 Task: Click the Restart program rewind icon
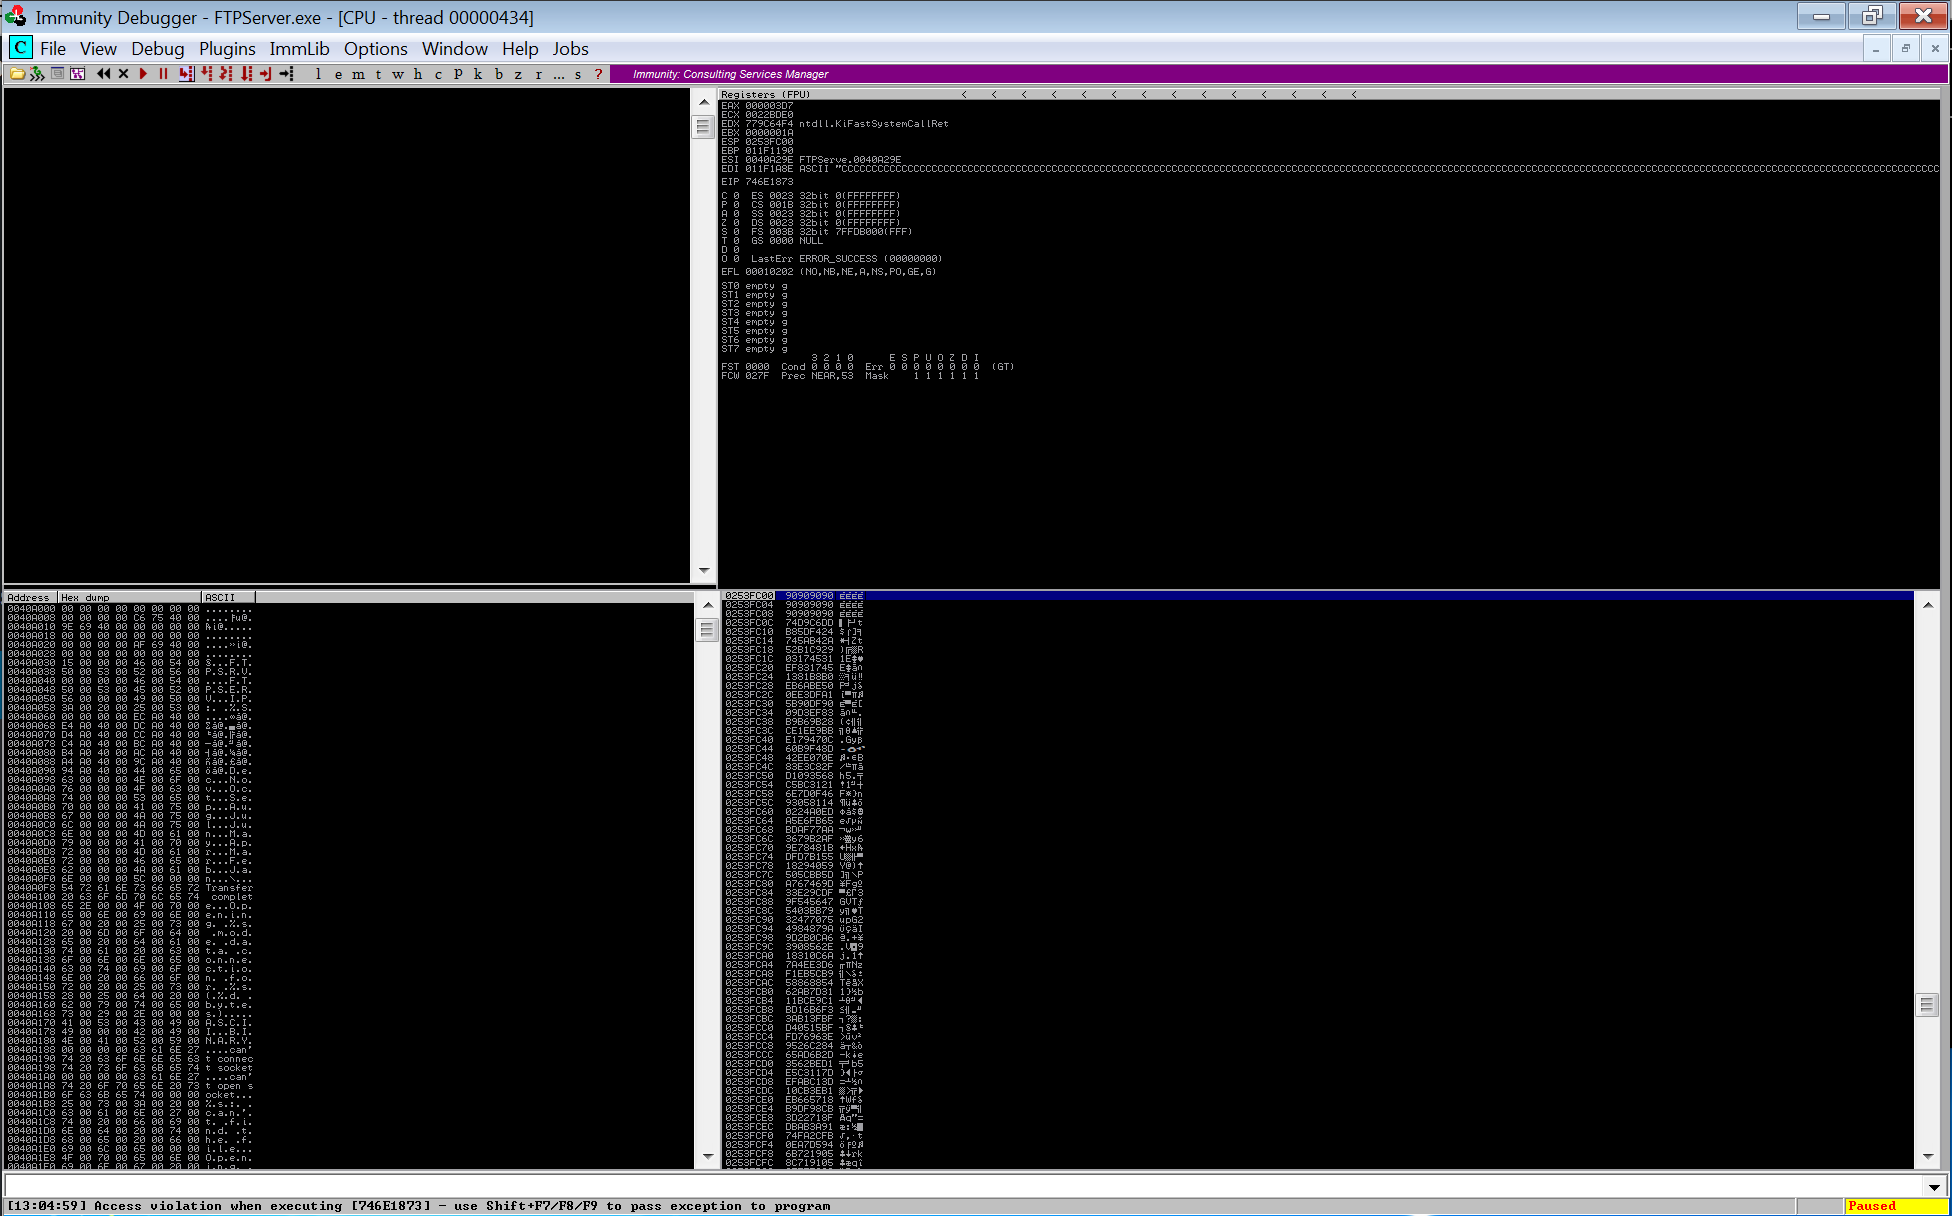pos(103,74)
